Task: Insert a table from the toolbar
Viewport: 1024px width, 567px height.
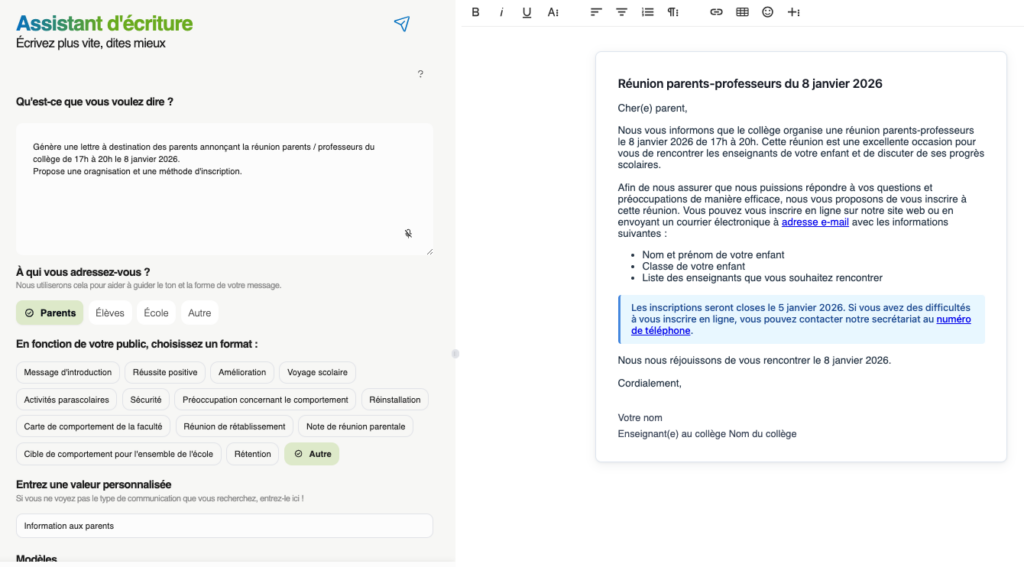Action: click(742, 12)
